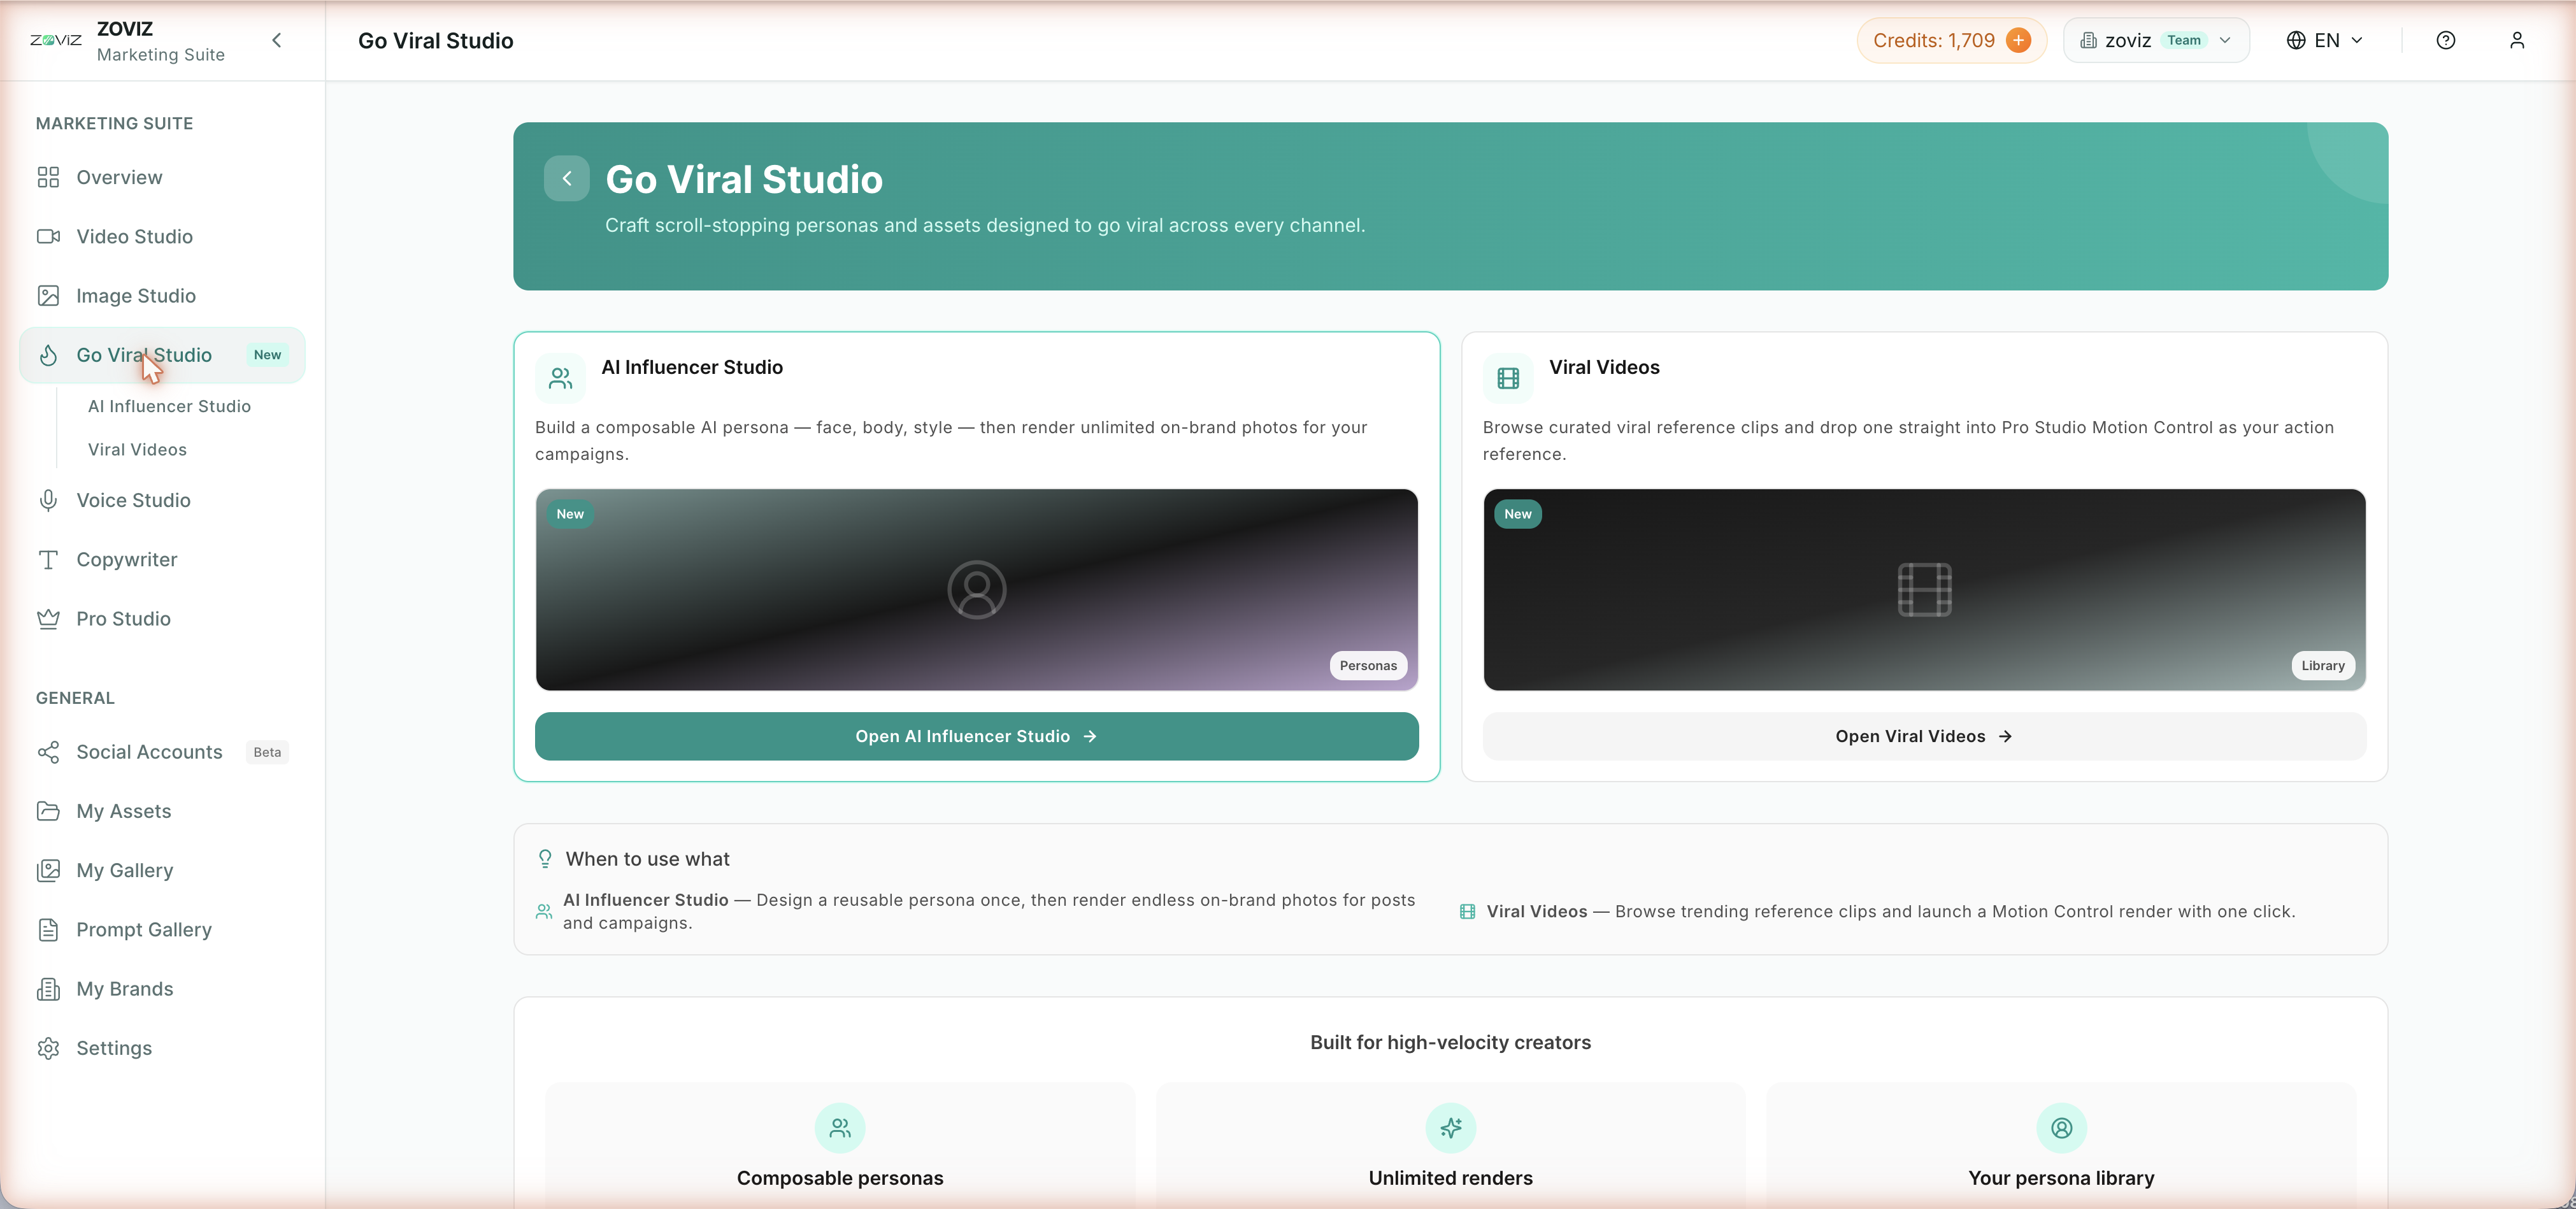Image resolution: width=2576 pixels, height=1209 pixels.
Task: Click the Prompt Gallery document icon
Action: click(48, 929)
